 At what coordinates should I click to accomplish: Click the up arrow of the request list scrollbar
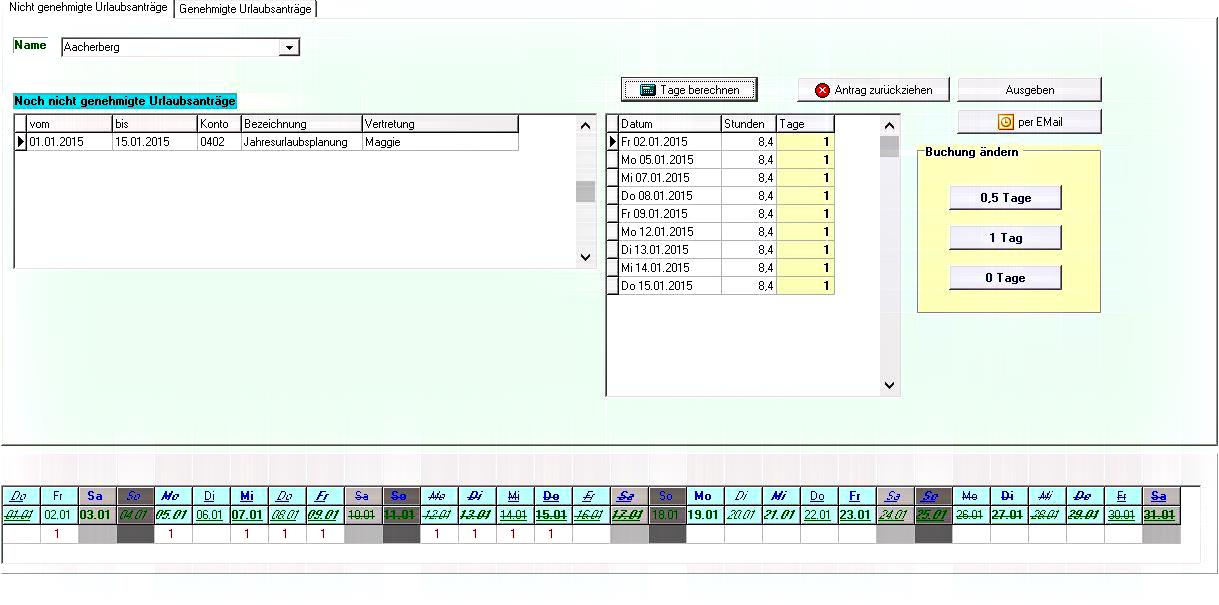(x=586, y=126)
